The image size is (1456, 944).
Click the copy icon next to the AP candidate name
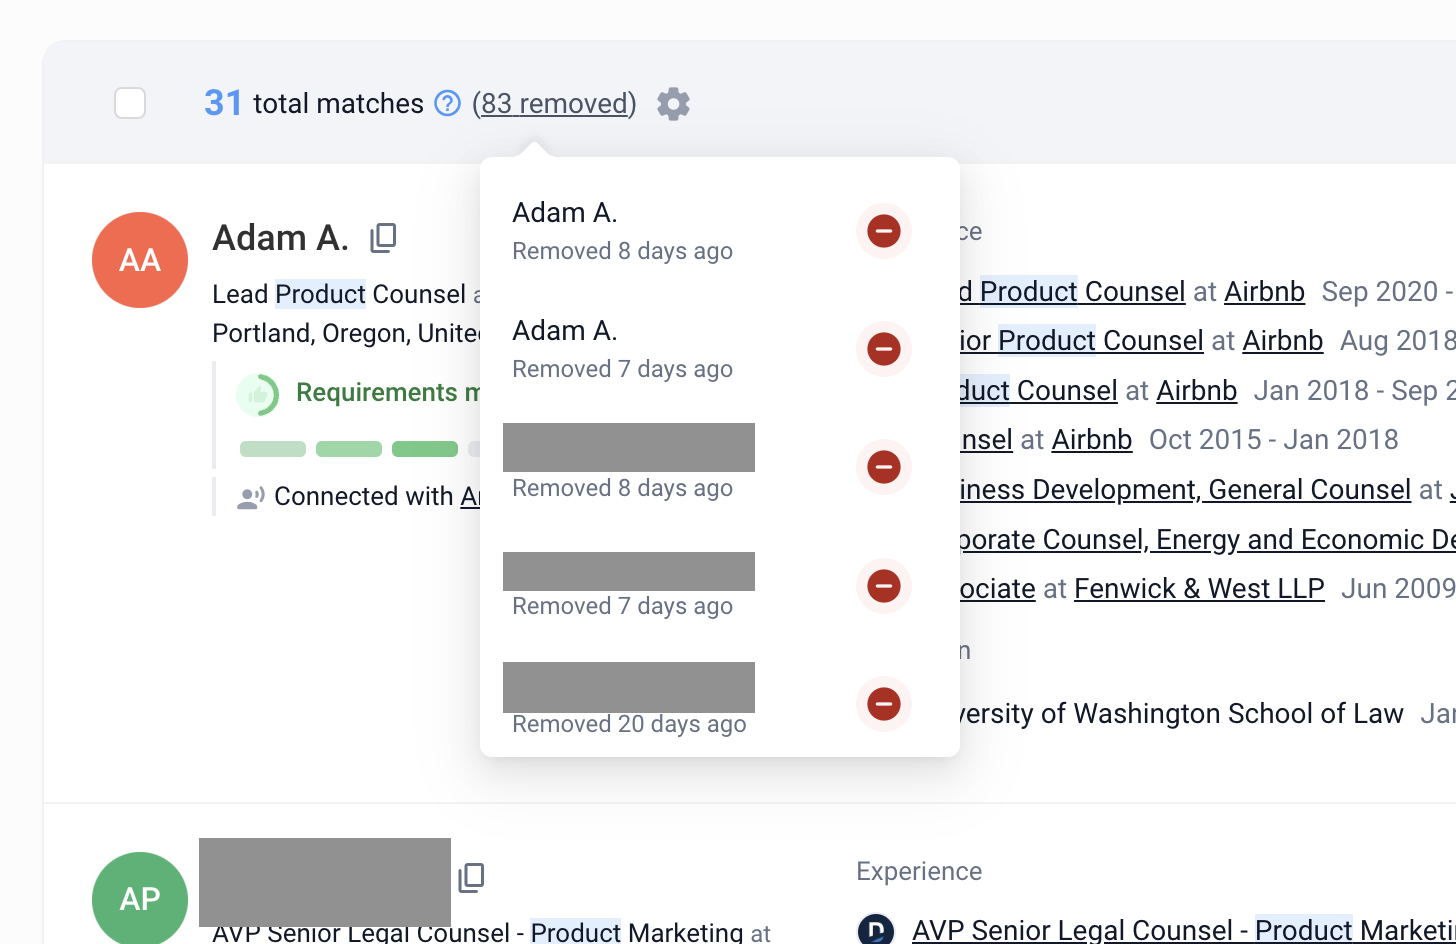[471, 877]
